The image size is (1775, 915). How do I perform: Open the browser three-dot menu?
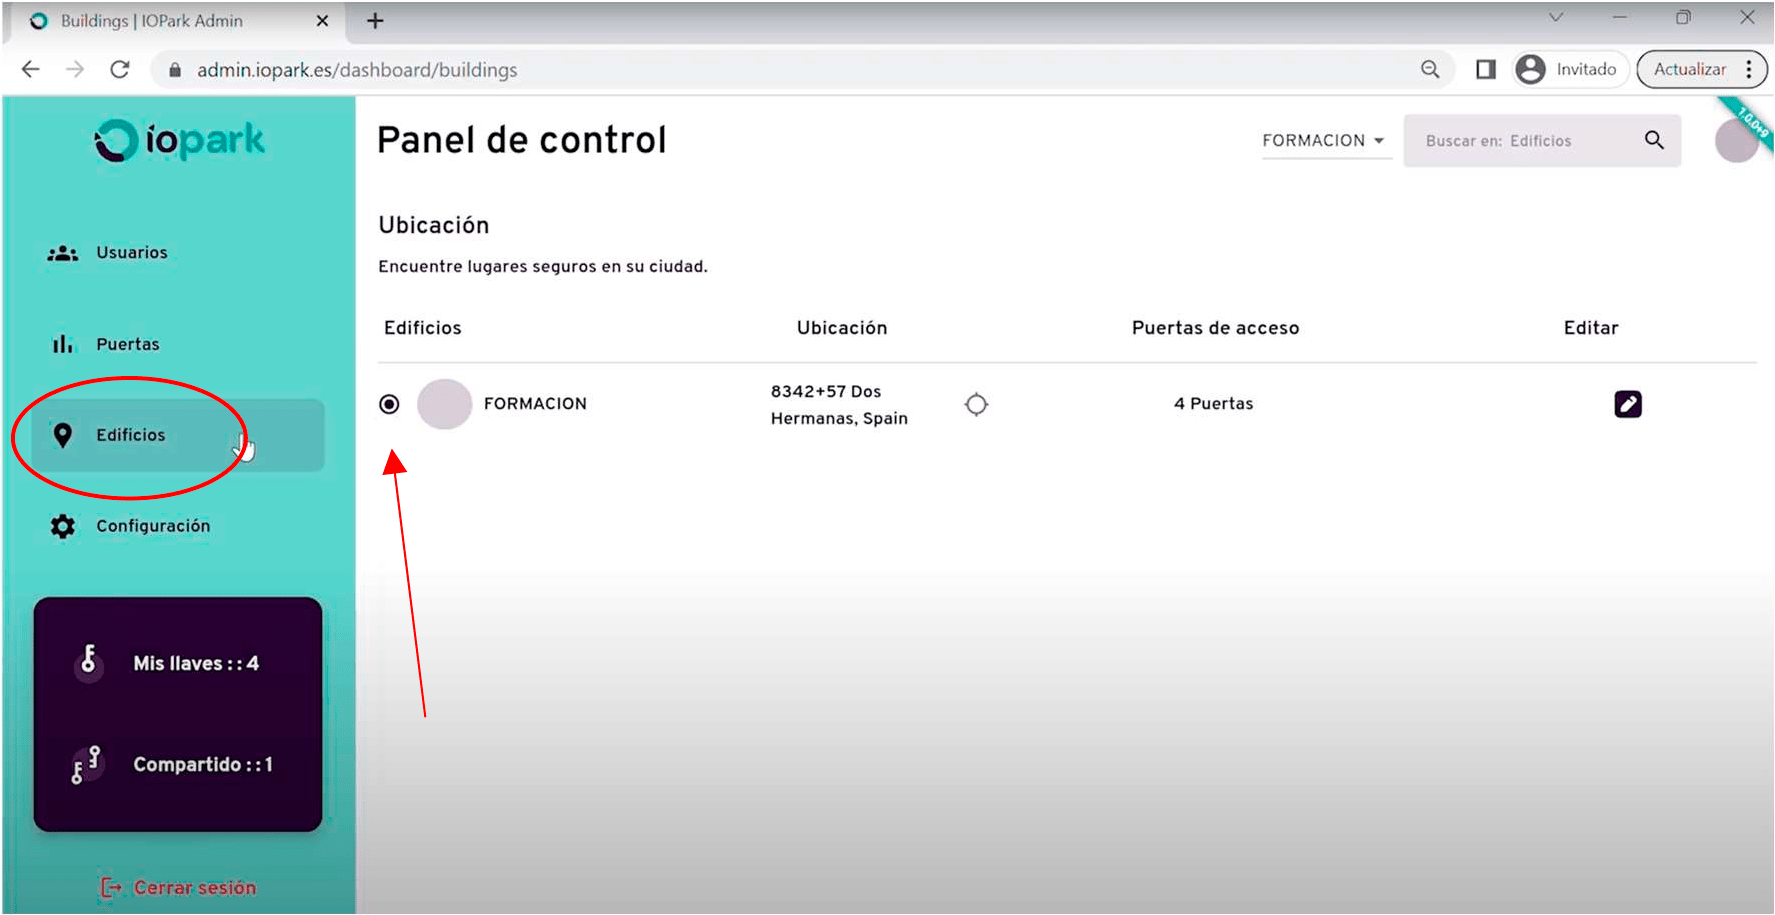point(1748,69)
